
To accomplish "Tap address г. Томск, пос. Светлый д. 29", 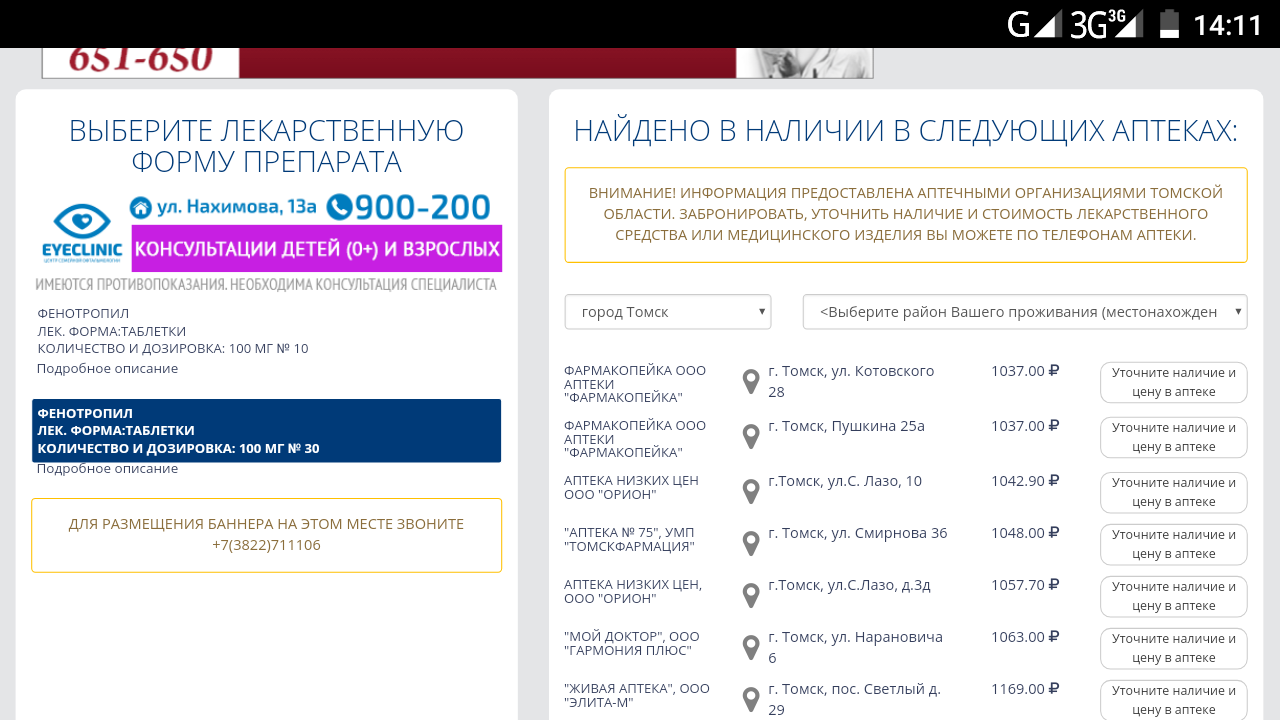I will tap(854, 699).
